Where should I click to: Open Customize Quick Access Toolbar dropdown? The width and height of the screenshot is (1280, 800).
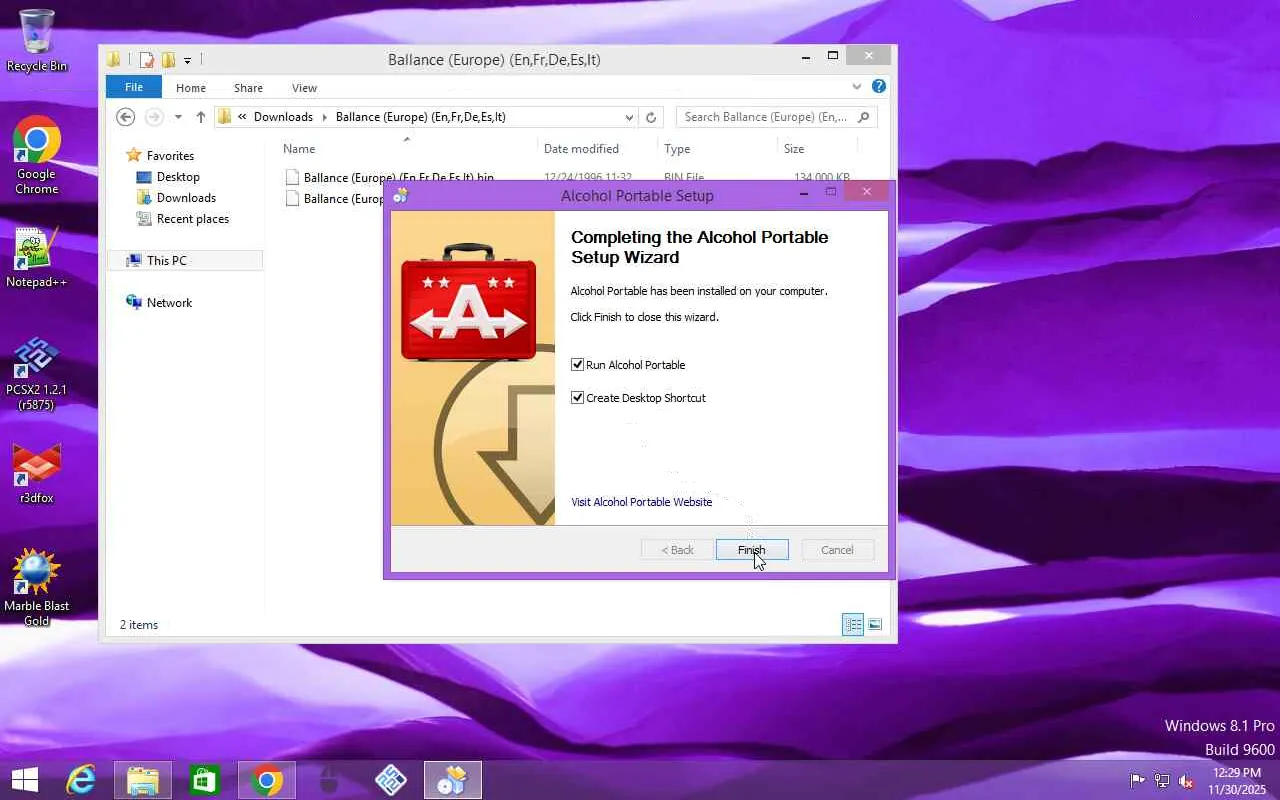click(187, 60)
